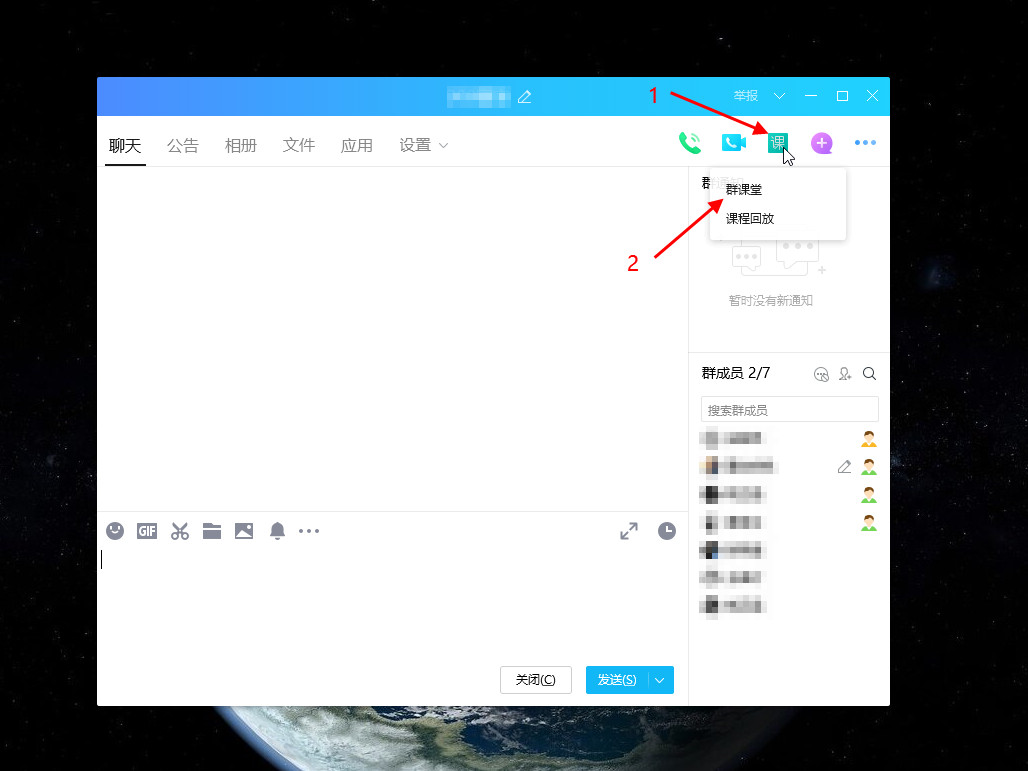The width and height of the screenshot is (1028, 771).
Task: Click the send file folder icon
Action: 212,531
